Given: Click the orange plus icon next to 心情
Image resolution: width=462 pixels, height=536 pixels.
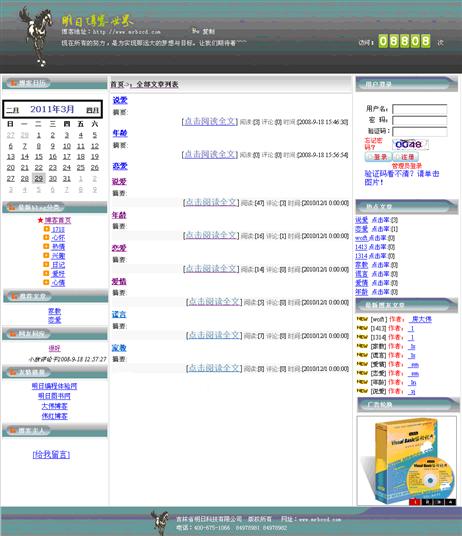Looking at the screenshot, I should [x=46, y=282].
